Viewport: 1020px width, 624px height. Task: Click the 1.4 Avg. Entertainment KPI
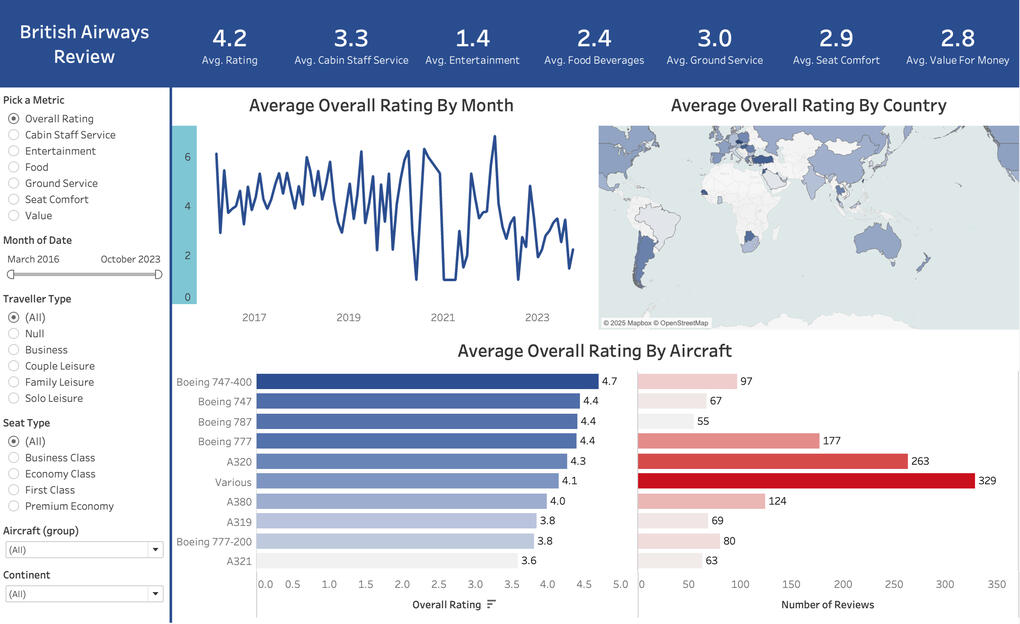(x=472, y=46)
